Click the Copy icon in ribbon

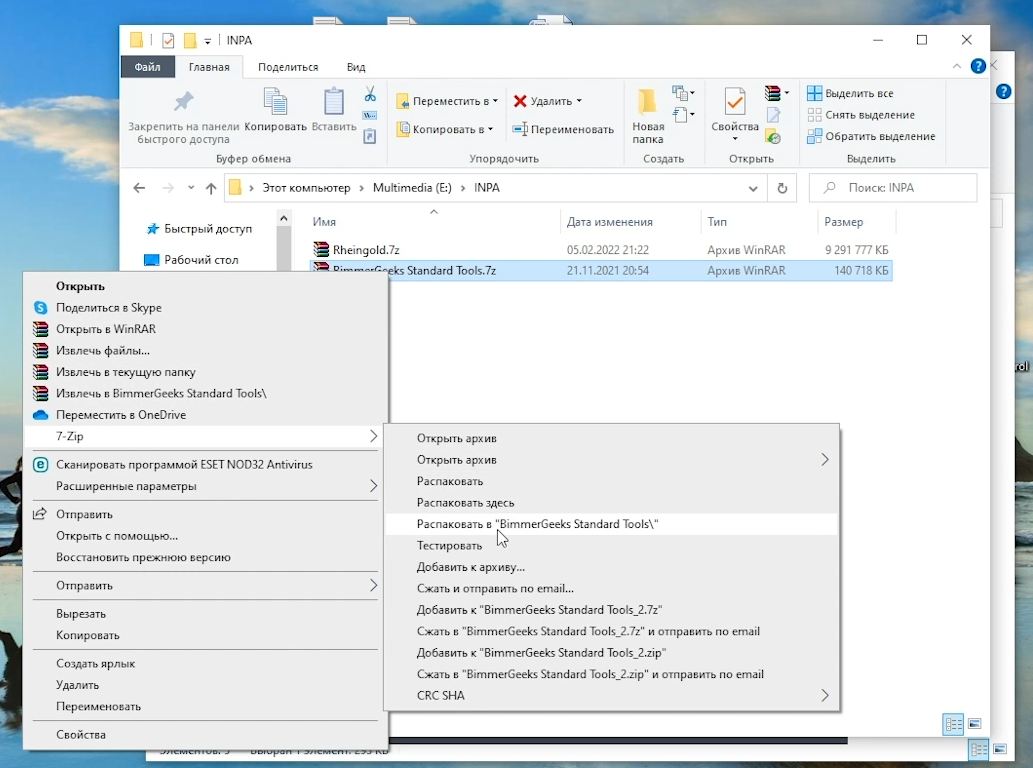click(275, 103)
